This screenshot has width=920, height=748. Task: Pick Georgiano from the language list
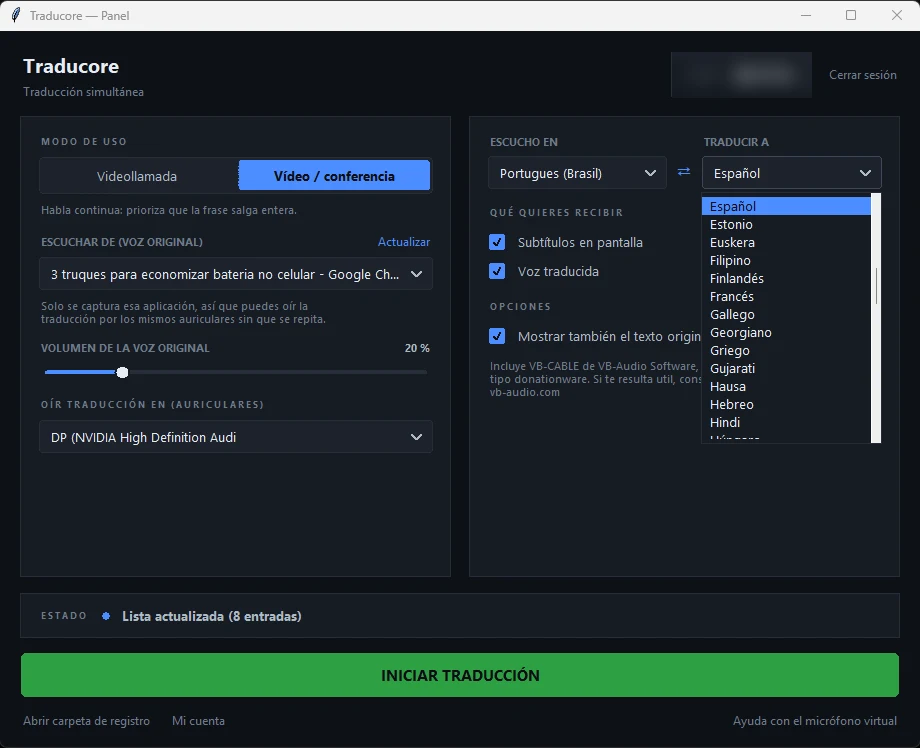click(x=786, y=333)
